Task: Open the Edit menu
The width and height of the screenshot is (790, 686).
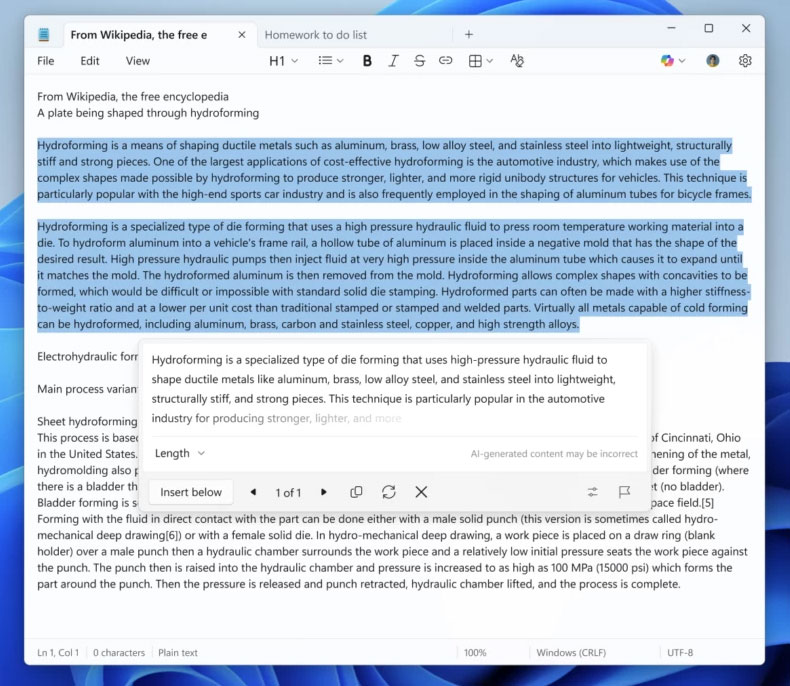Action: coord(90,61)
